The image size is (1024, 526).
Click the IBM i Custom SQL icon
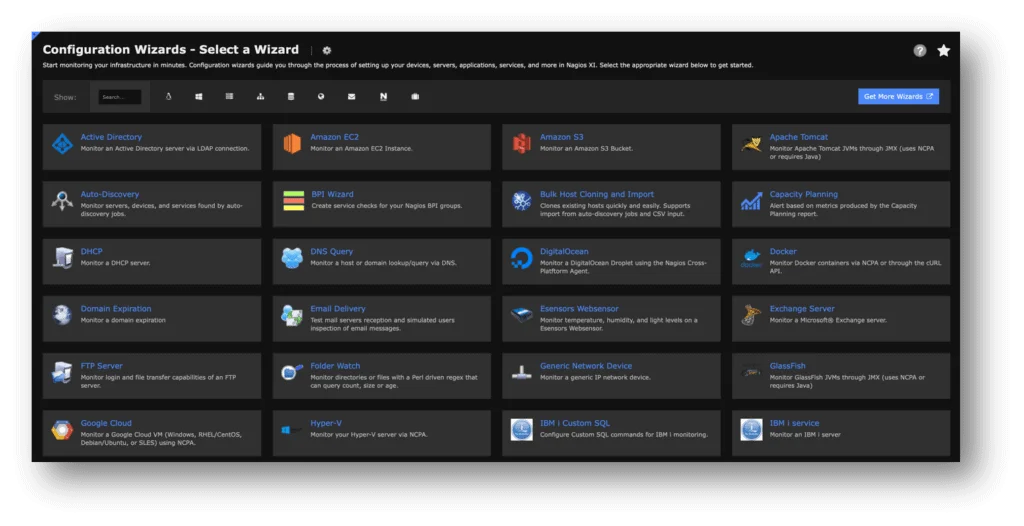(x=522, y=429)
